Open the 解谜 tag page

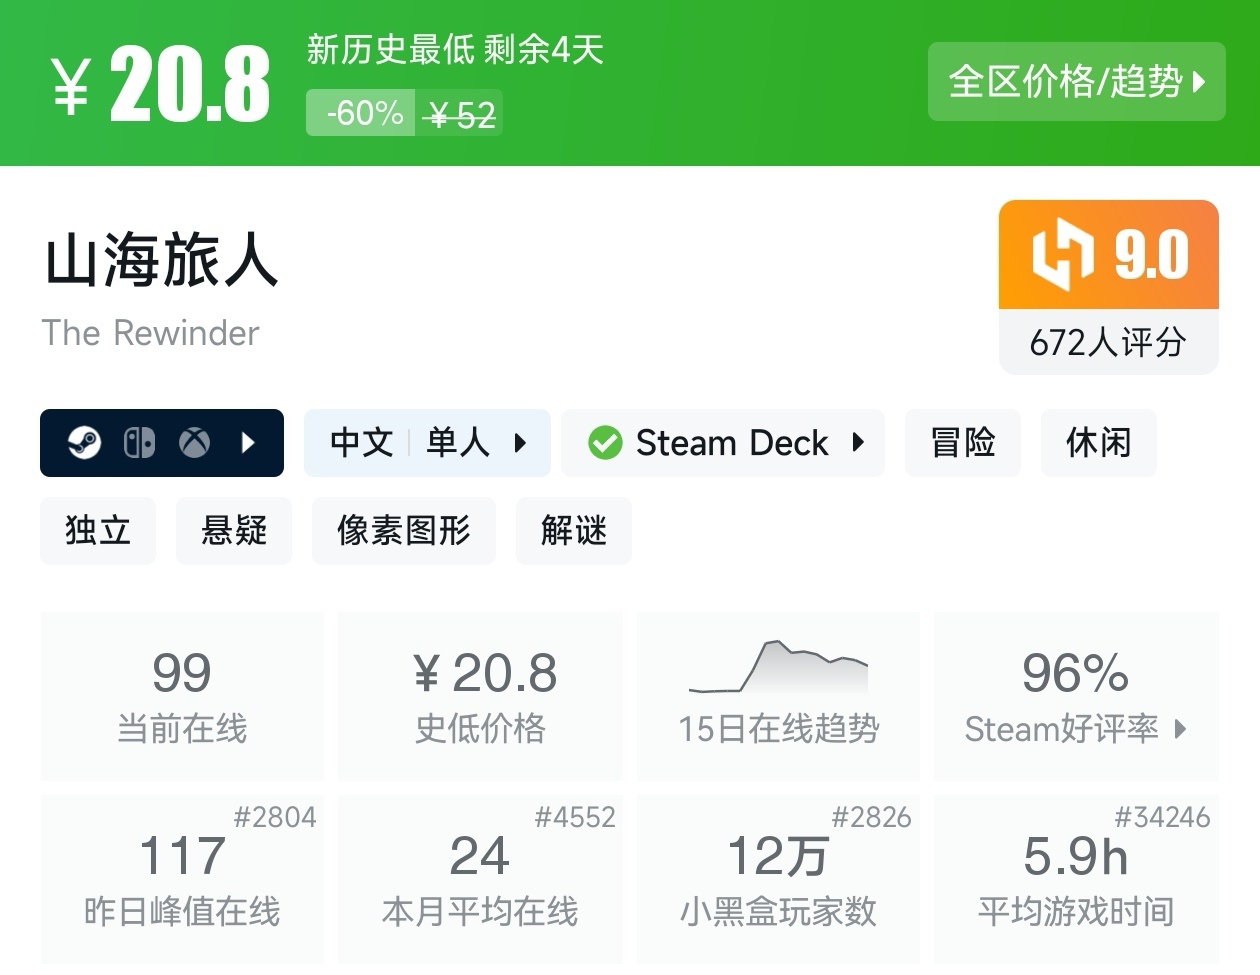(x=573, y=531)
